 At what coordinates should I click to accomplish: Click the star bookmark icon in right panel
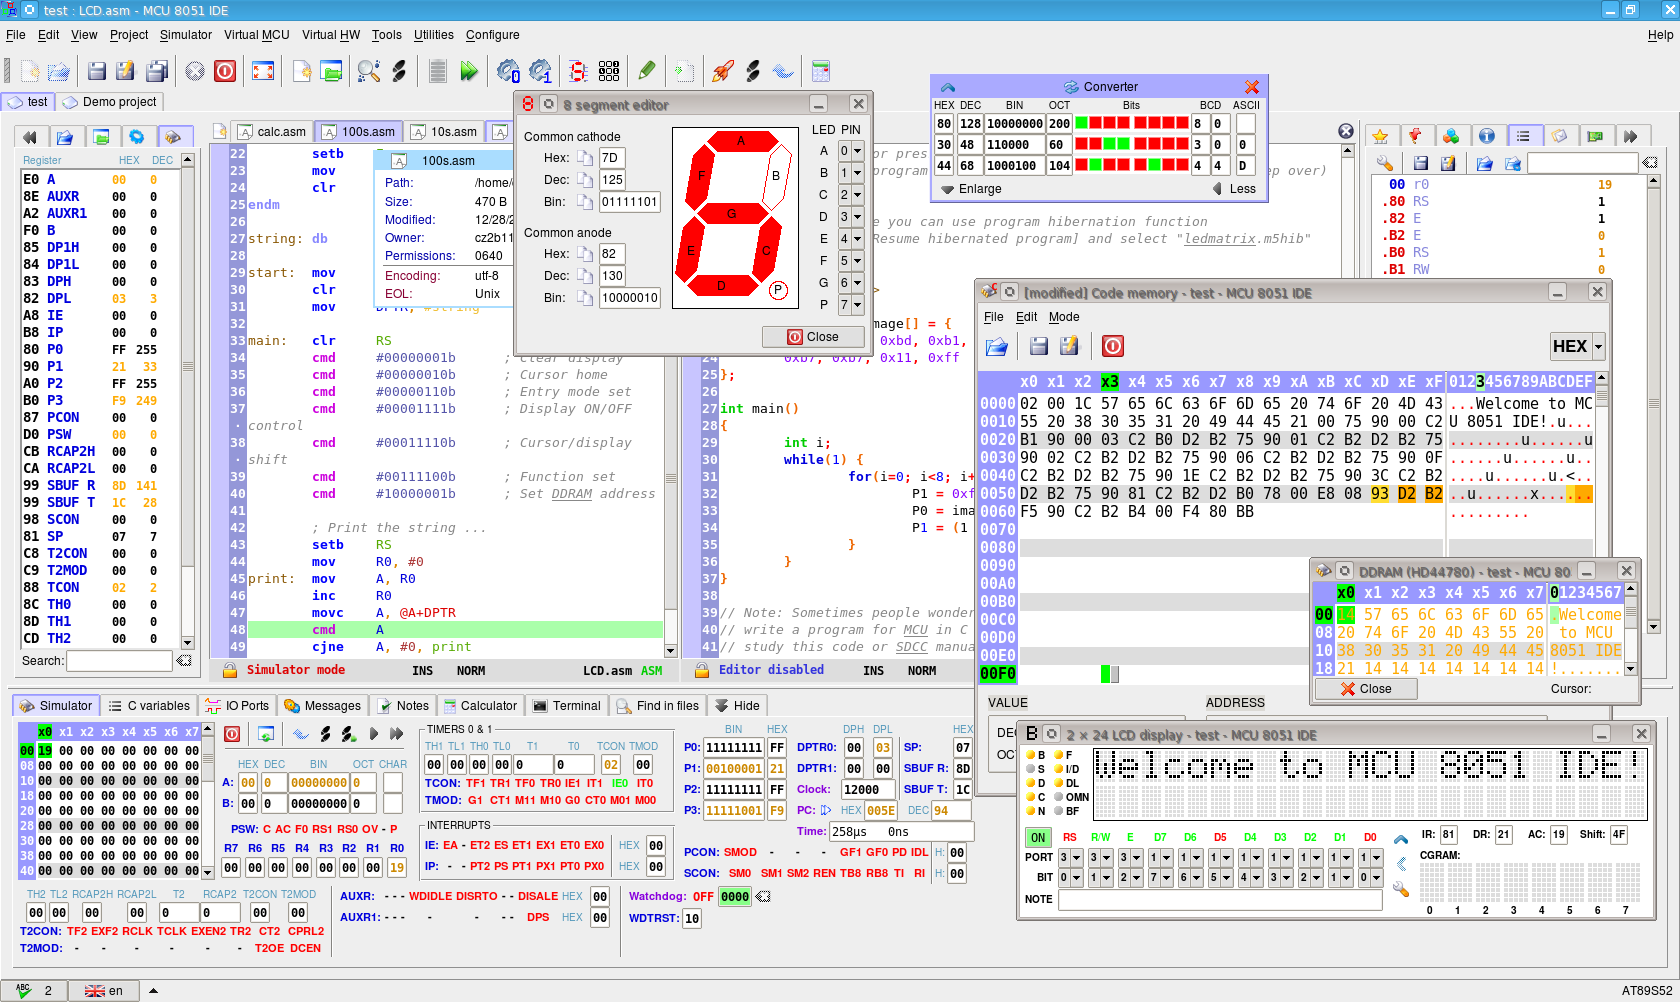(x=1381, y=136)
